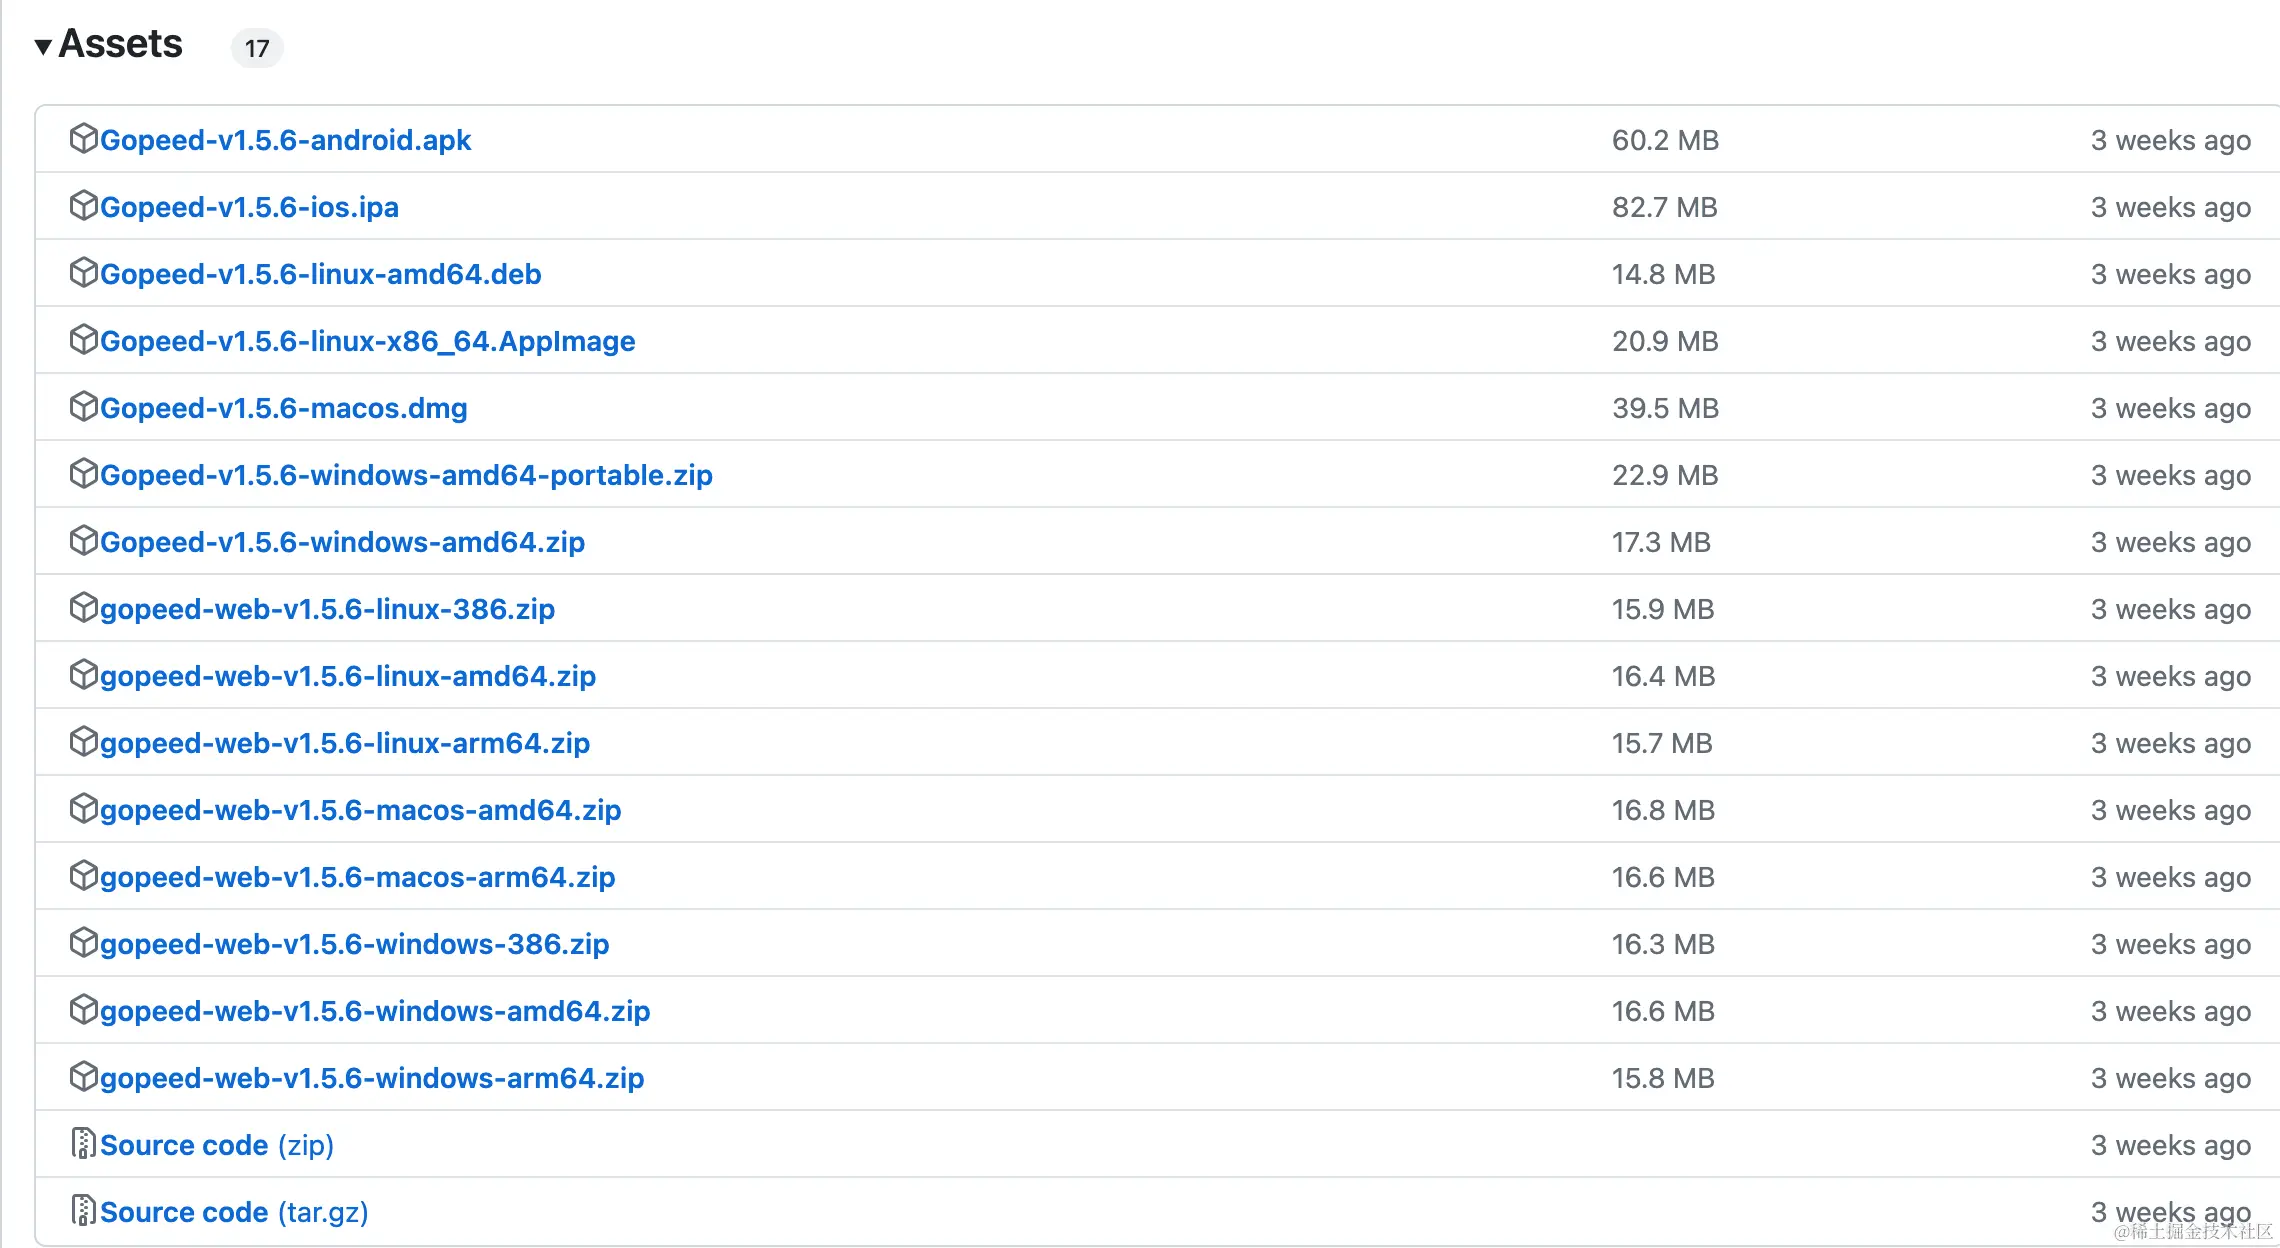
Task: Click '3 weeks ago' on web windows-amd64.zip row
Action: pos(2171,1011)
